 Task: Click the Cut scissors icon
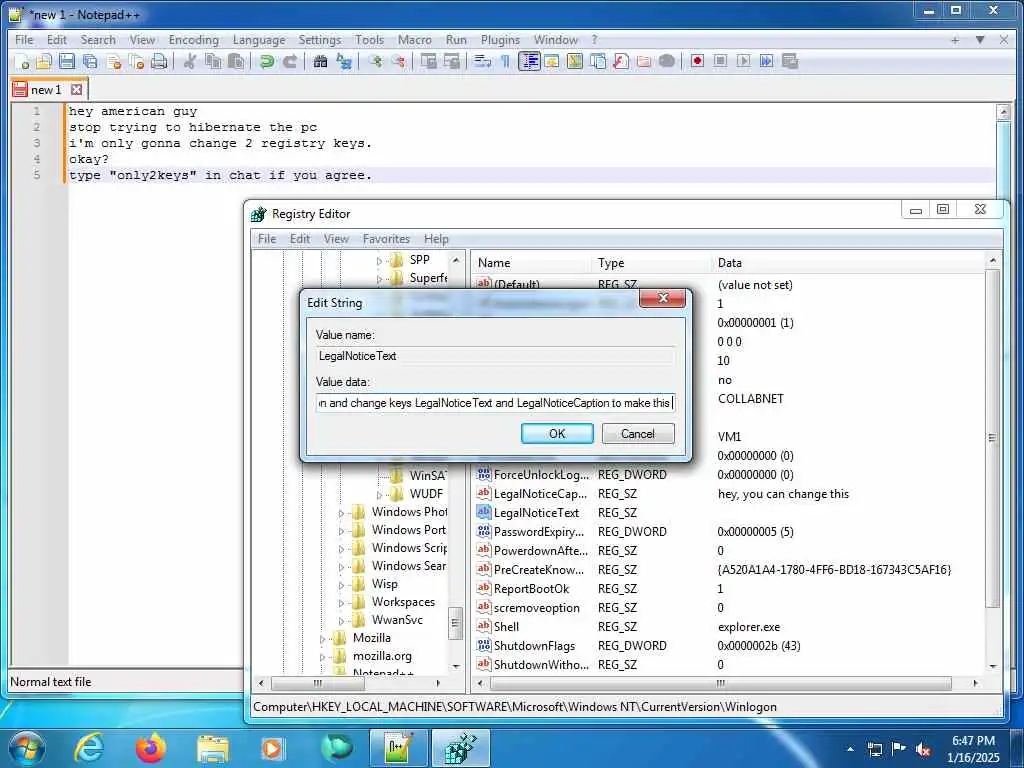190,61
